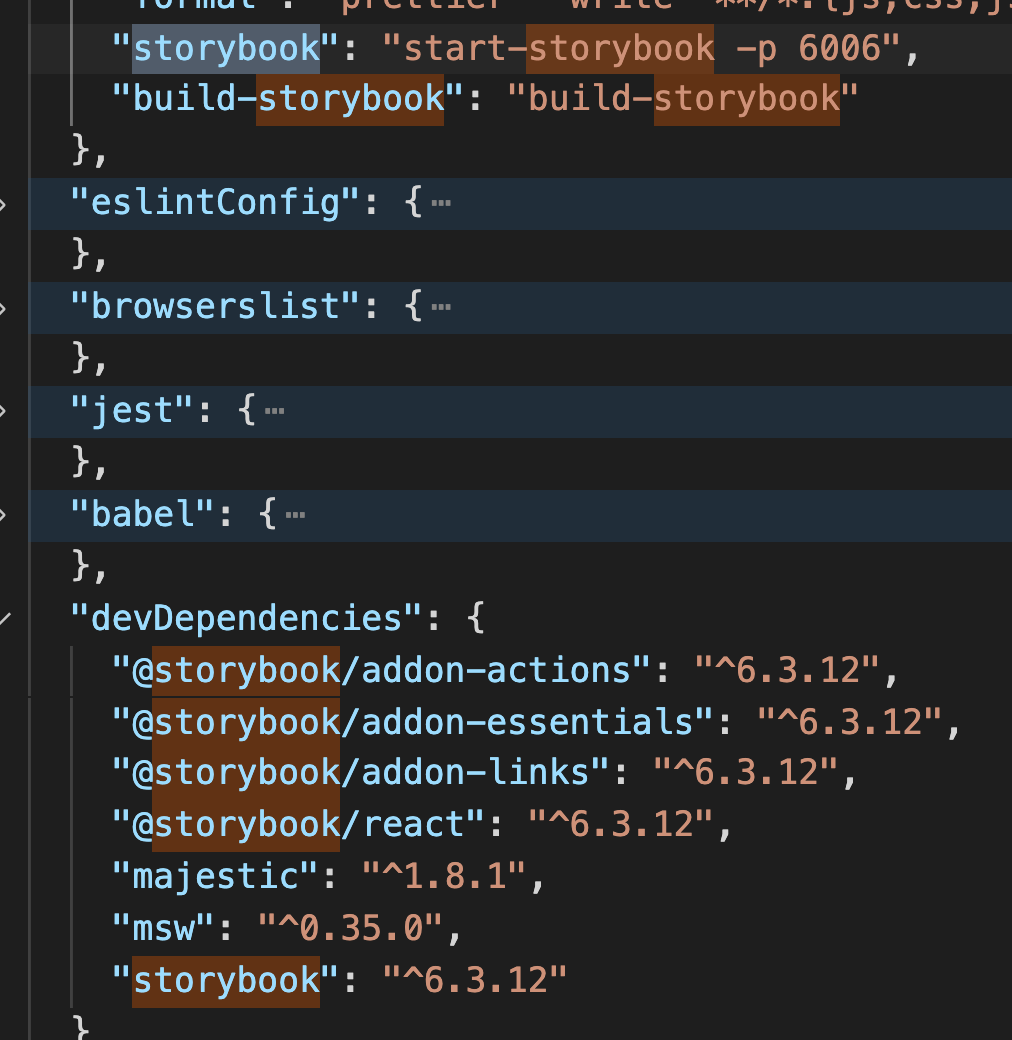Screen dimensions: 1012x1040
Task: Click the "msw" dependency name
Action: [163, 929]
